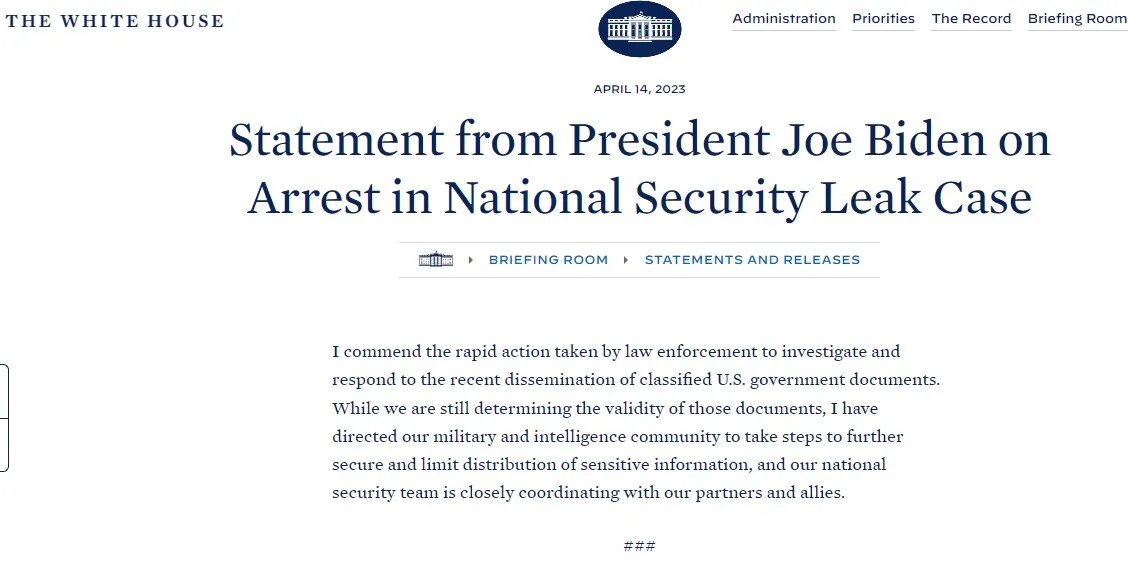Click the arrow before Statements and Releases breadcrumb
This screenshot has width=1144, height=567.
[x=626, y=260]
